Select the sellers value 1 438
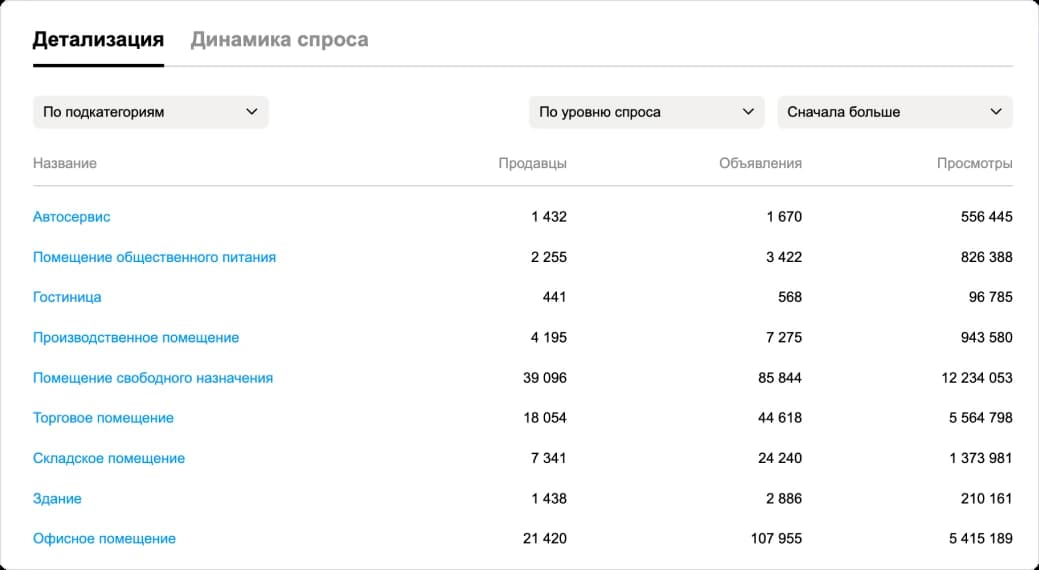1039x570 pixels. [549, 498]
